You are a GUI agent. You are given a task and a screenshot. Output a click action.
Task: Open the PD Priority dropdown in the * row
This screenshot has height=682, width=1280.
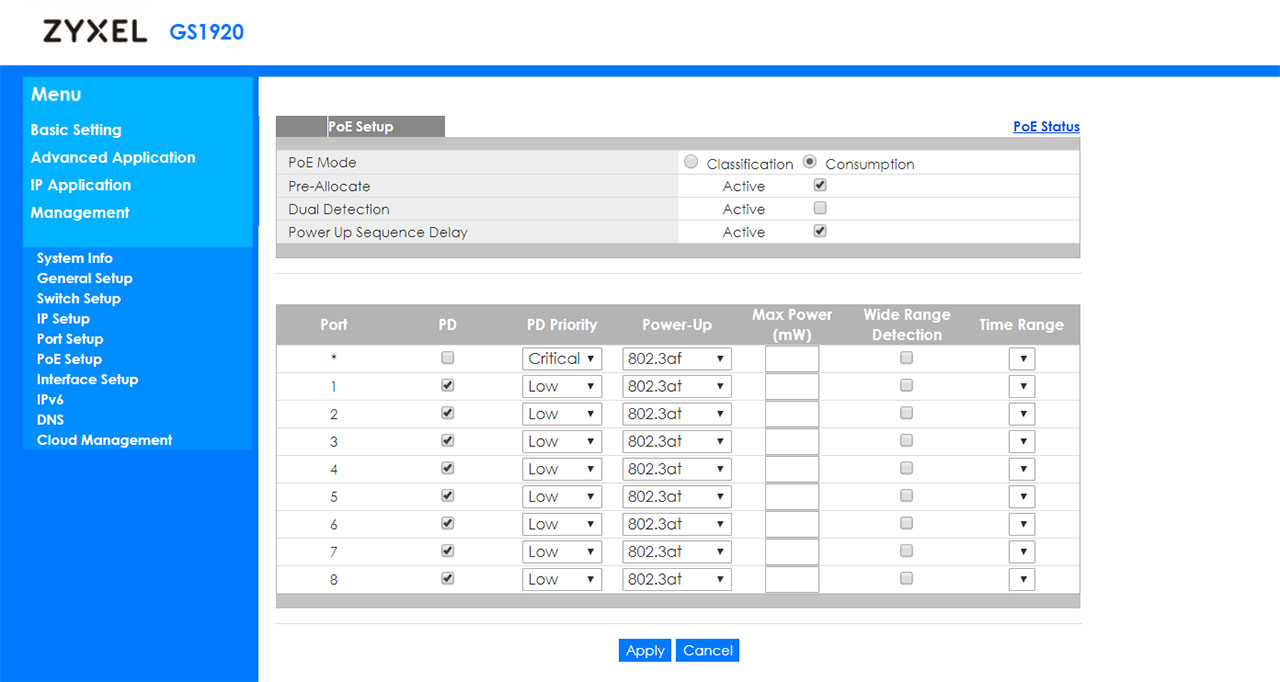point(562,359)
